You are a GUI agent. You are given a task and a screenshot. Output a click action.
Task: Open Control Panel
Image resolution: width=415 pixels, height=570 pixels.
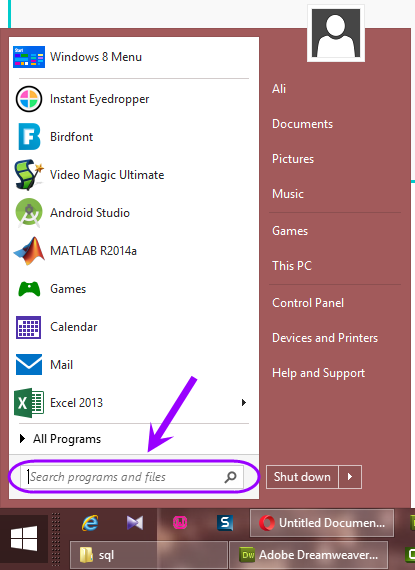(x=308, y=303)
